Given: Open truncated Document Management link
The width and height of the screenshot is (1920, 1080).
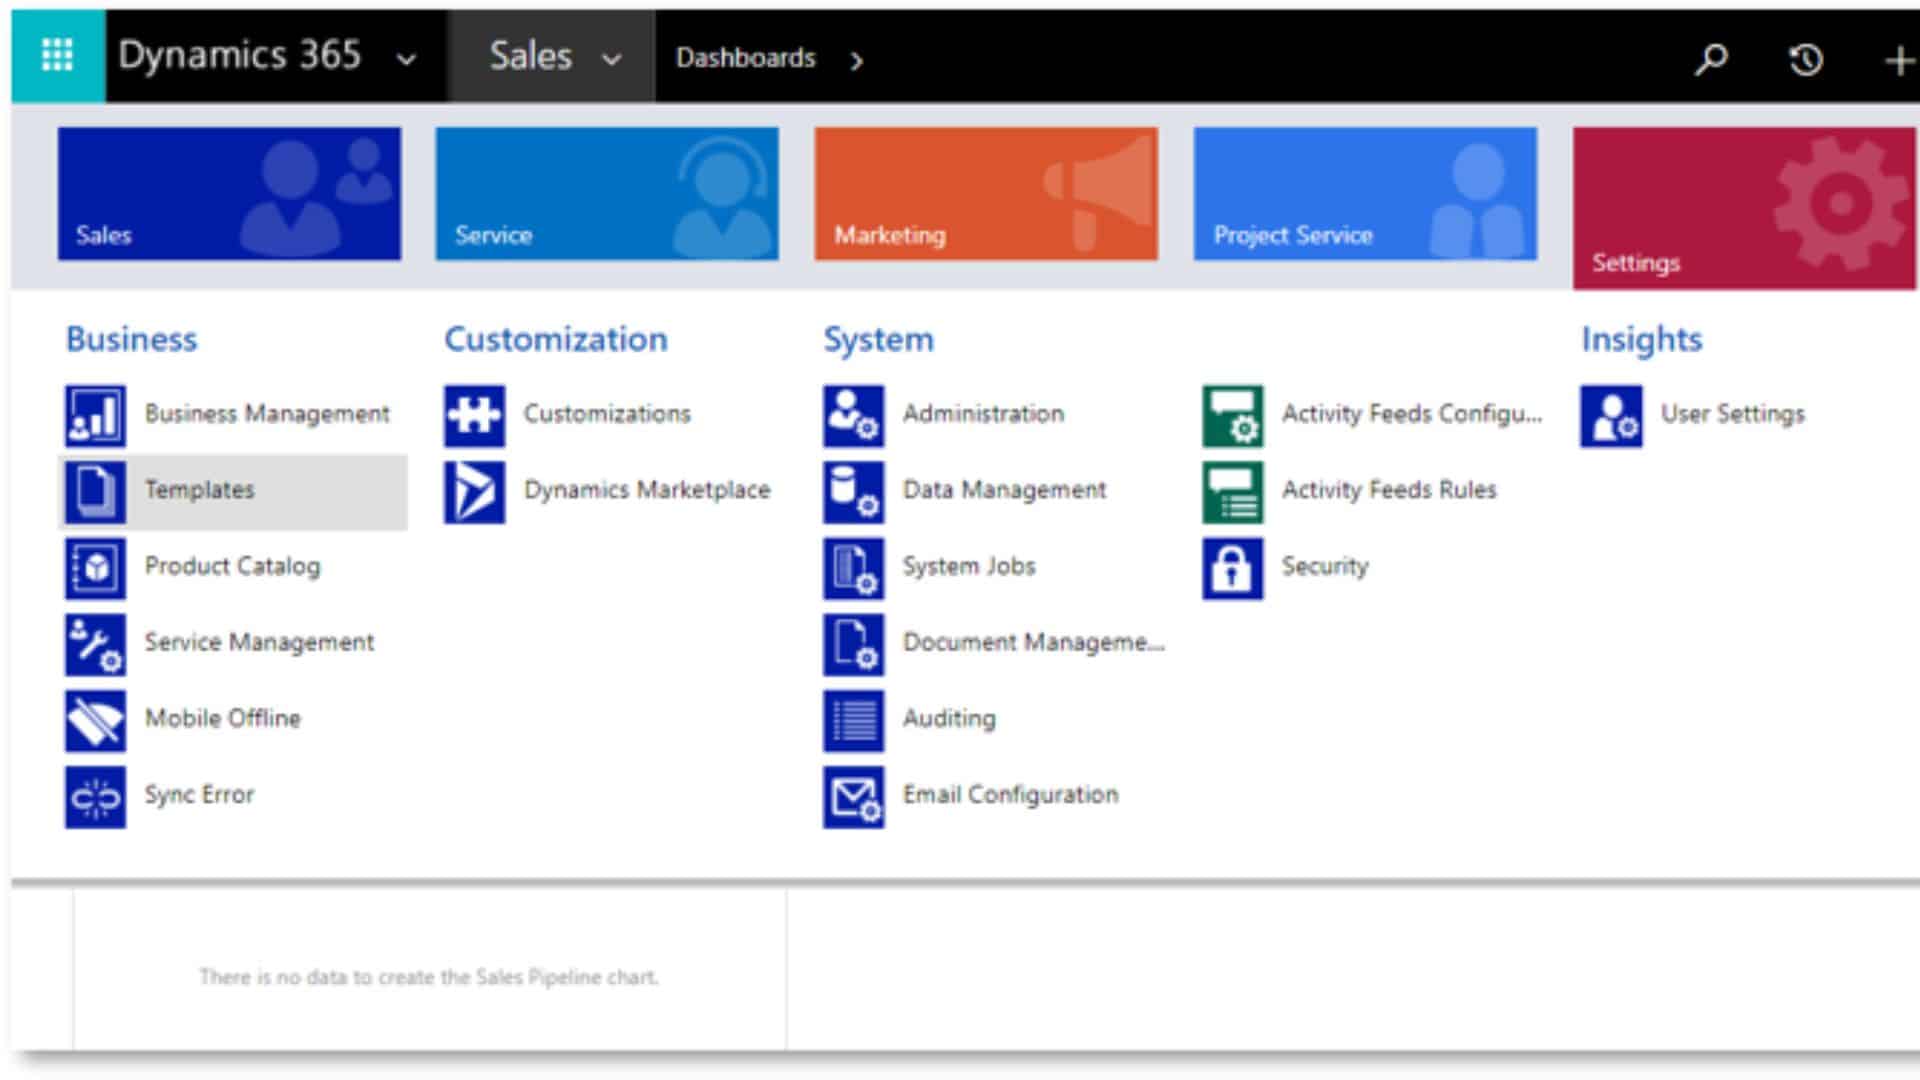Looking at the screenshot, I should [x=1034, y=642].
